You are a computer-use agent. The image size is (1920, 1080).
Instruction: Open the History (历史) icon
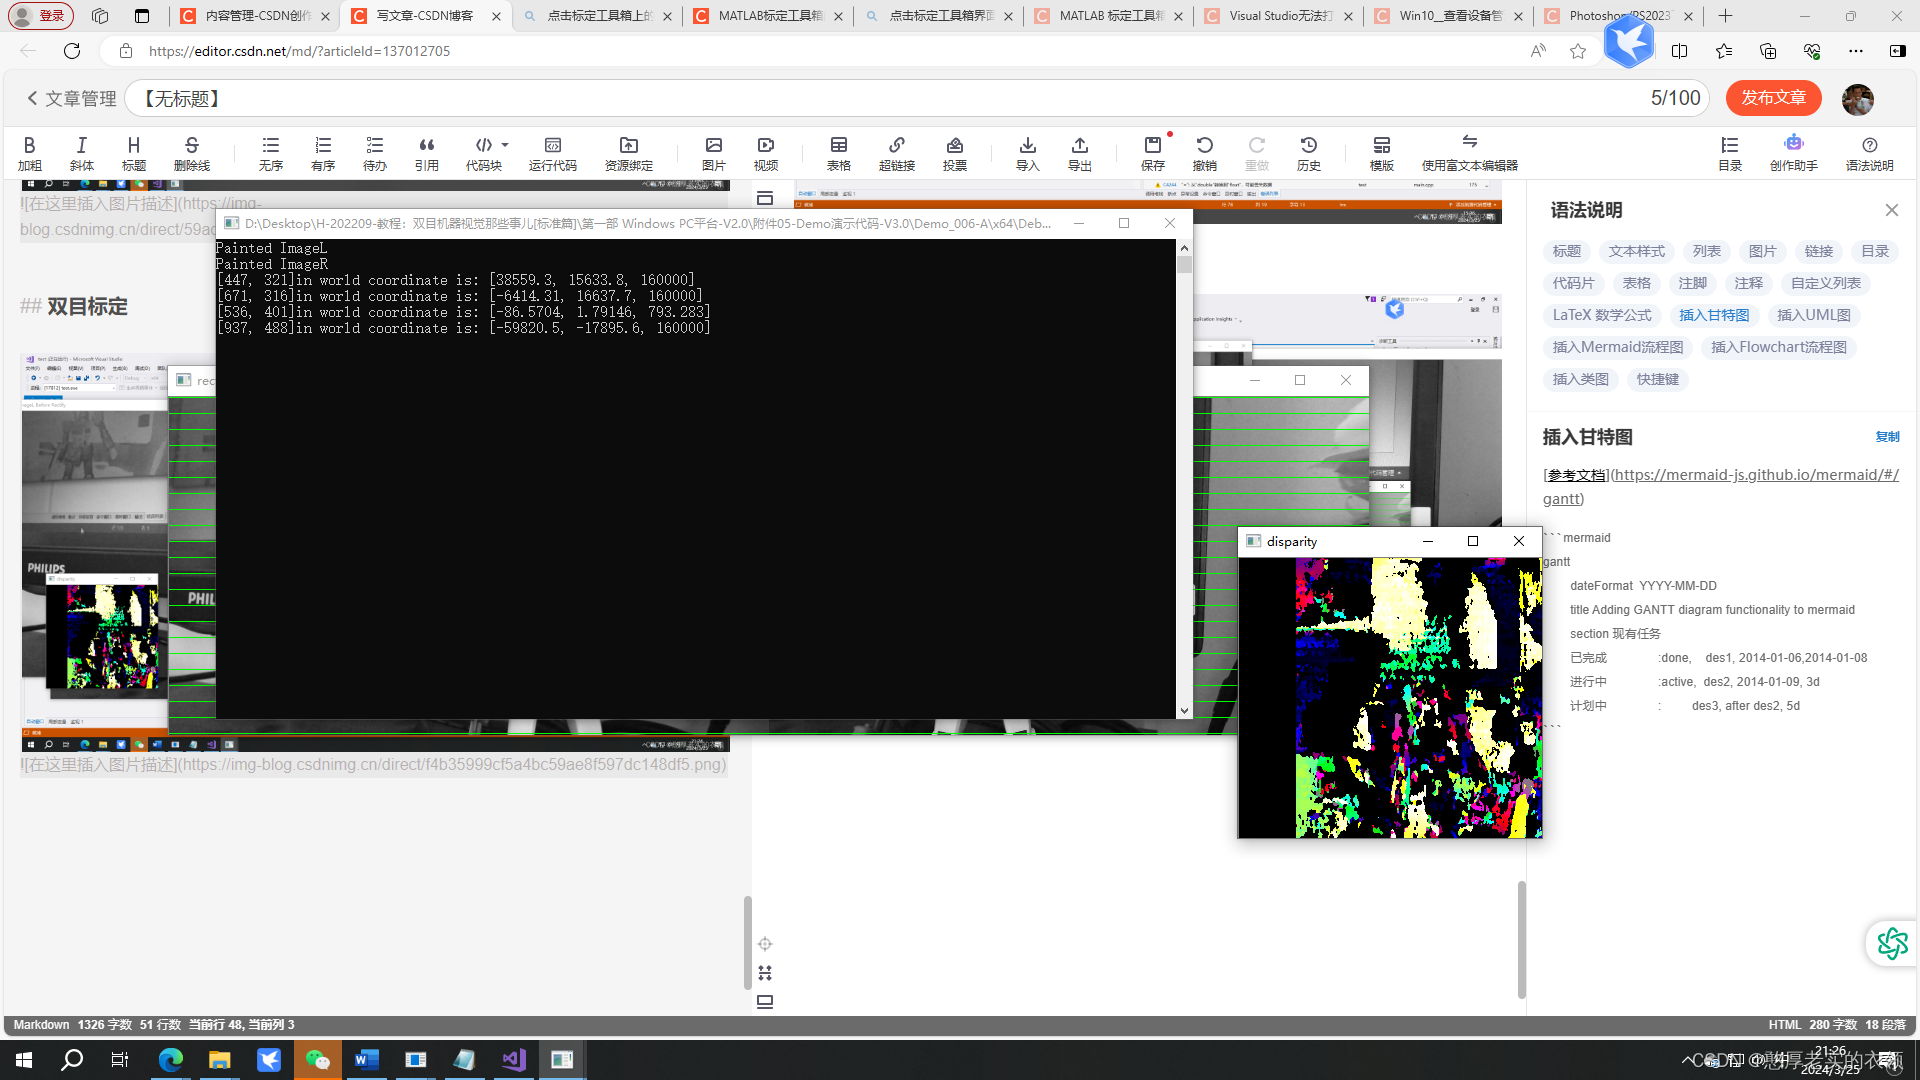pos(1308,152)
